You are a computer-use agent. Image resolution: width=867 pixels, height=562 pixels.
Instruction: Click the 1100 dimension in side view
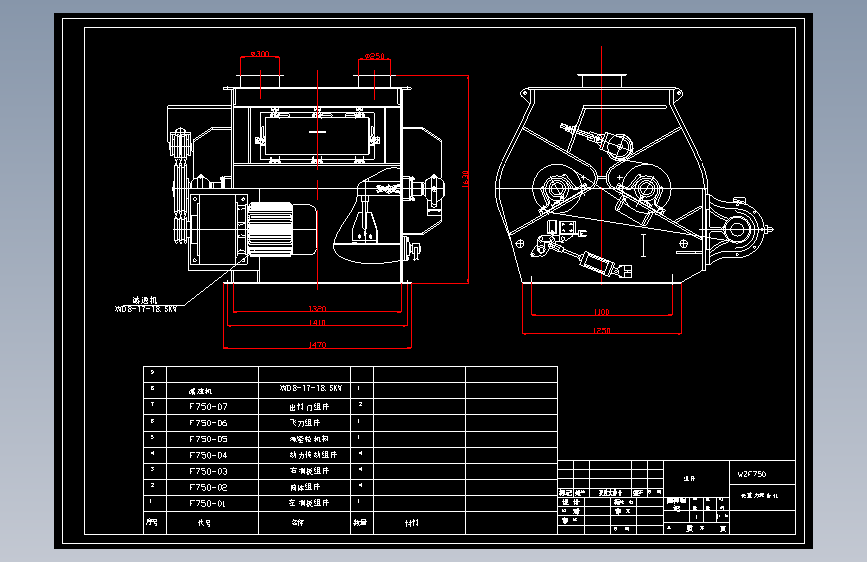point(602,312)
